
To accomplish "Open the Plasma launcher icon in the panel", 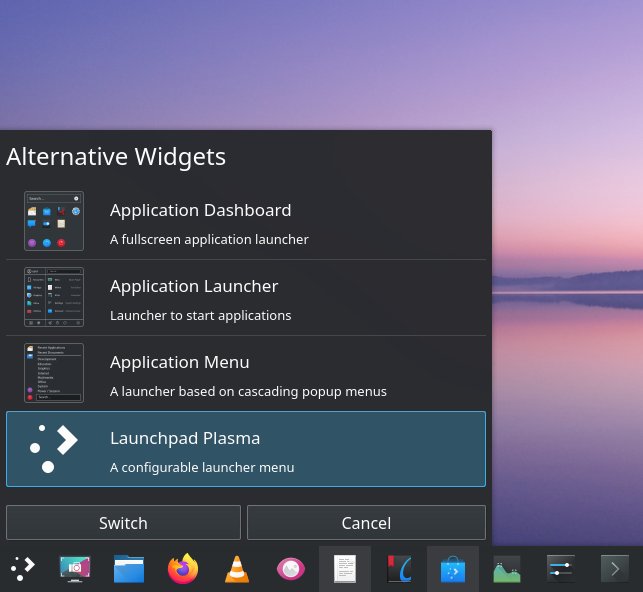I will pyautogui.click(x=22, y=569).
